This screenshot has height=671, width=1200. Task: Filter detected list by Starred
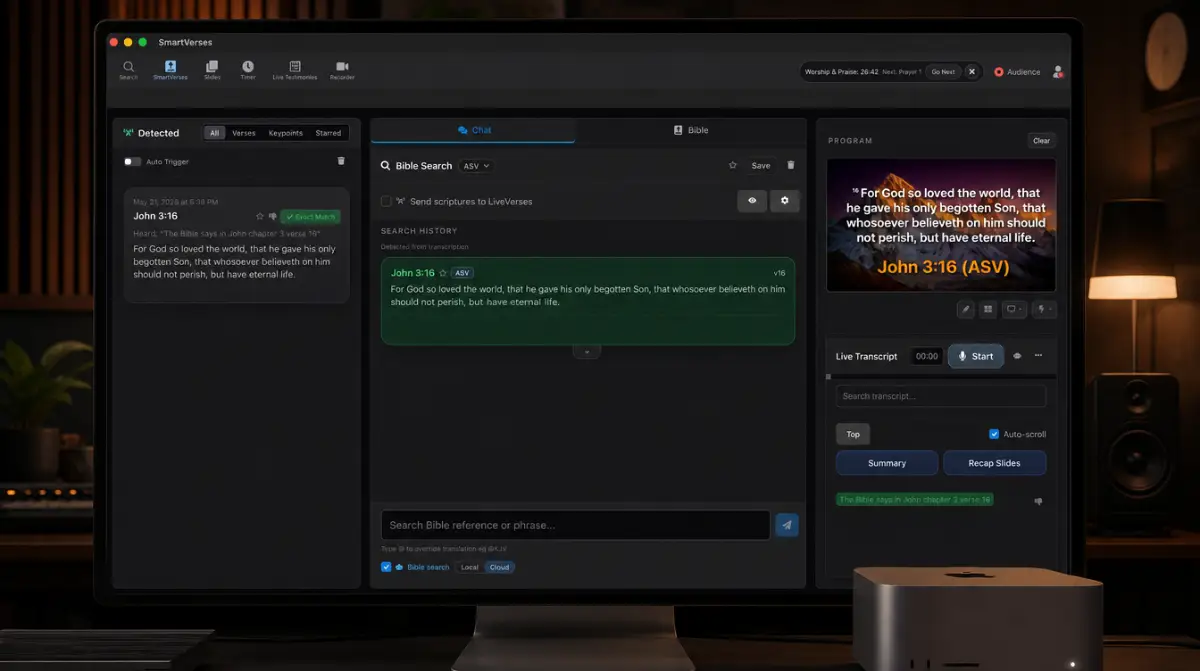328,133
